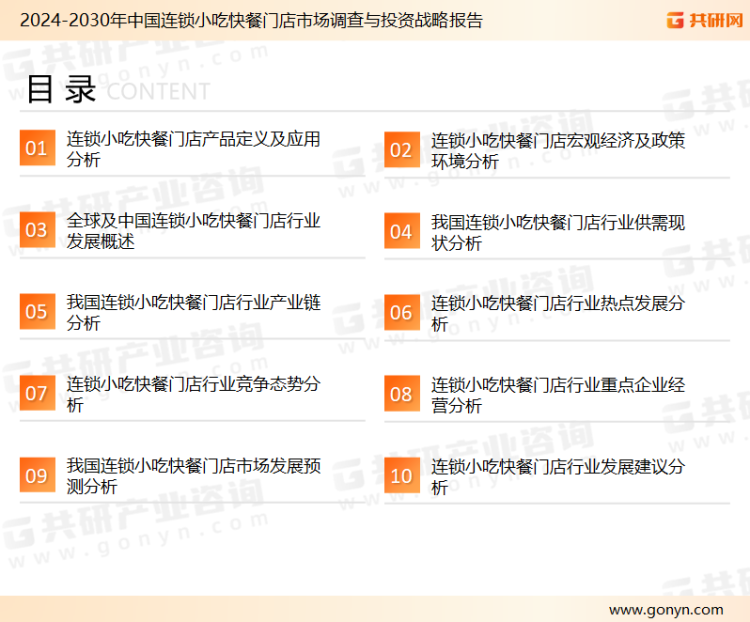Visit www.gonyn.com link in footer
Viewport: 750px width, 622px height.
pyautogui.click(x=666, y=610)
